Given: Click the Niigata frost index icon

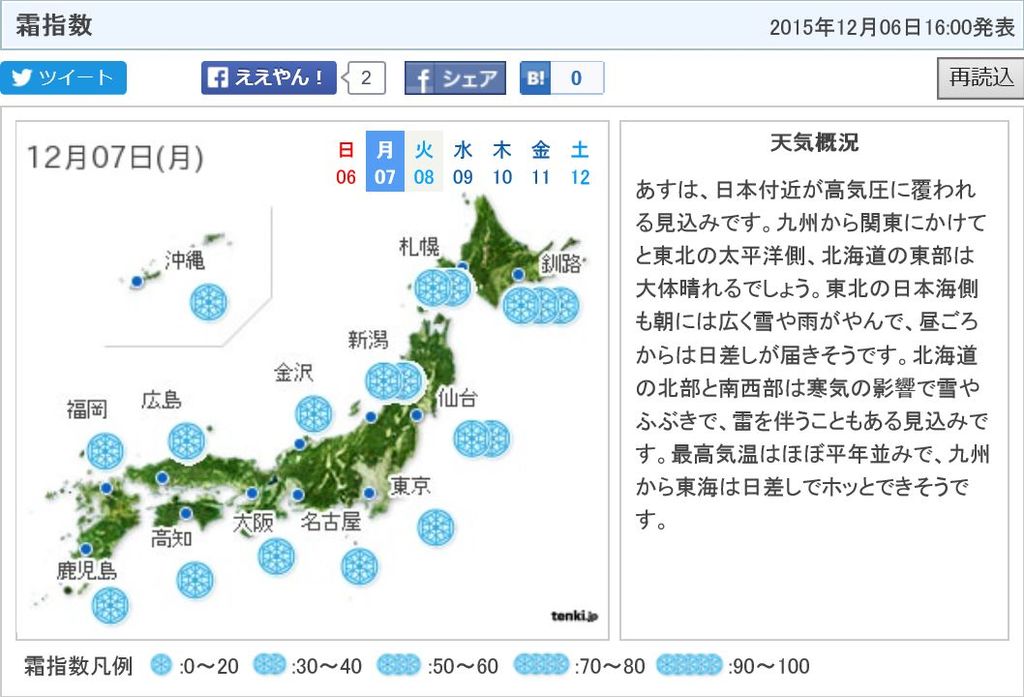Looking at the screenshot, I should point(394,381).
